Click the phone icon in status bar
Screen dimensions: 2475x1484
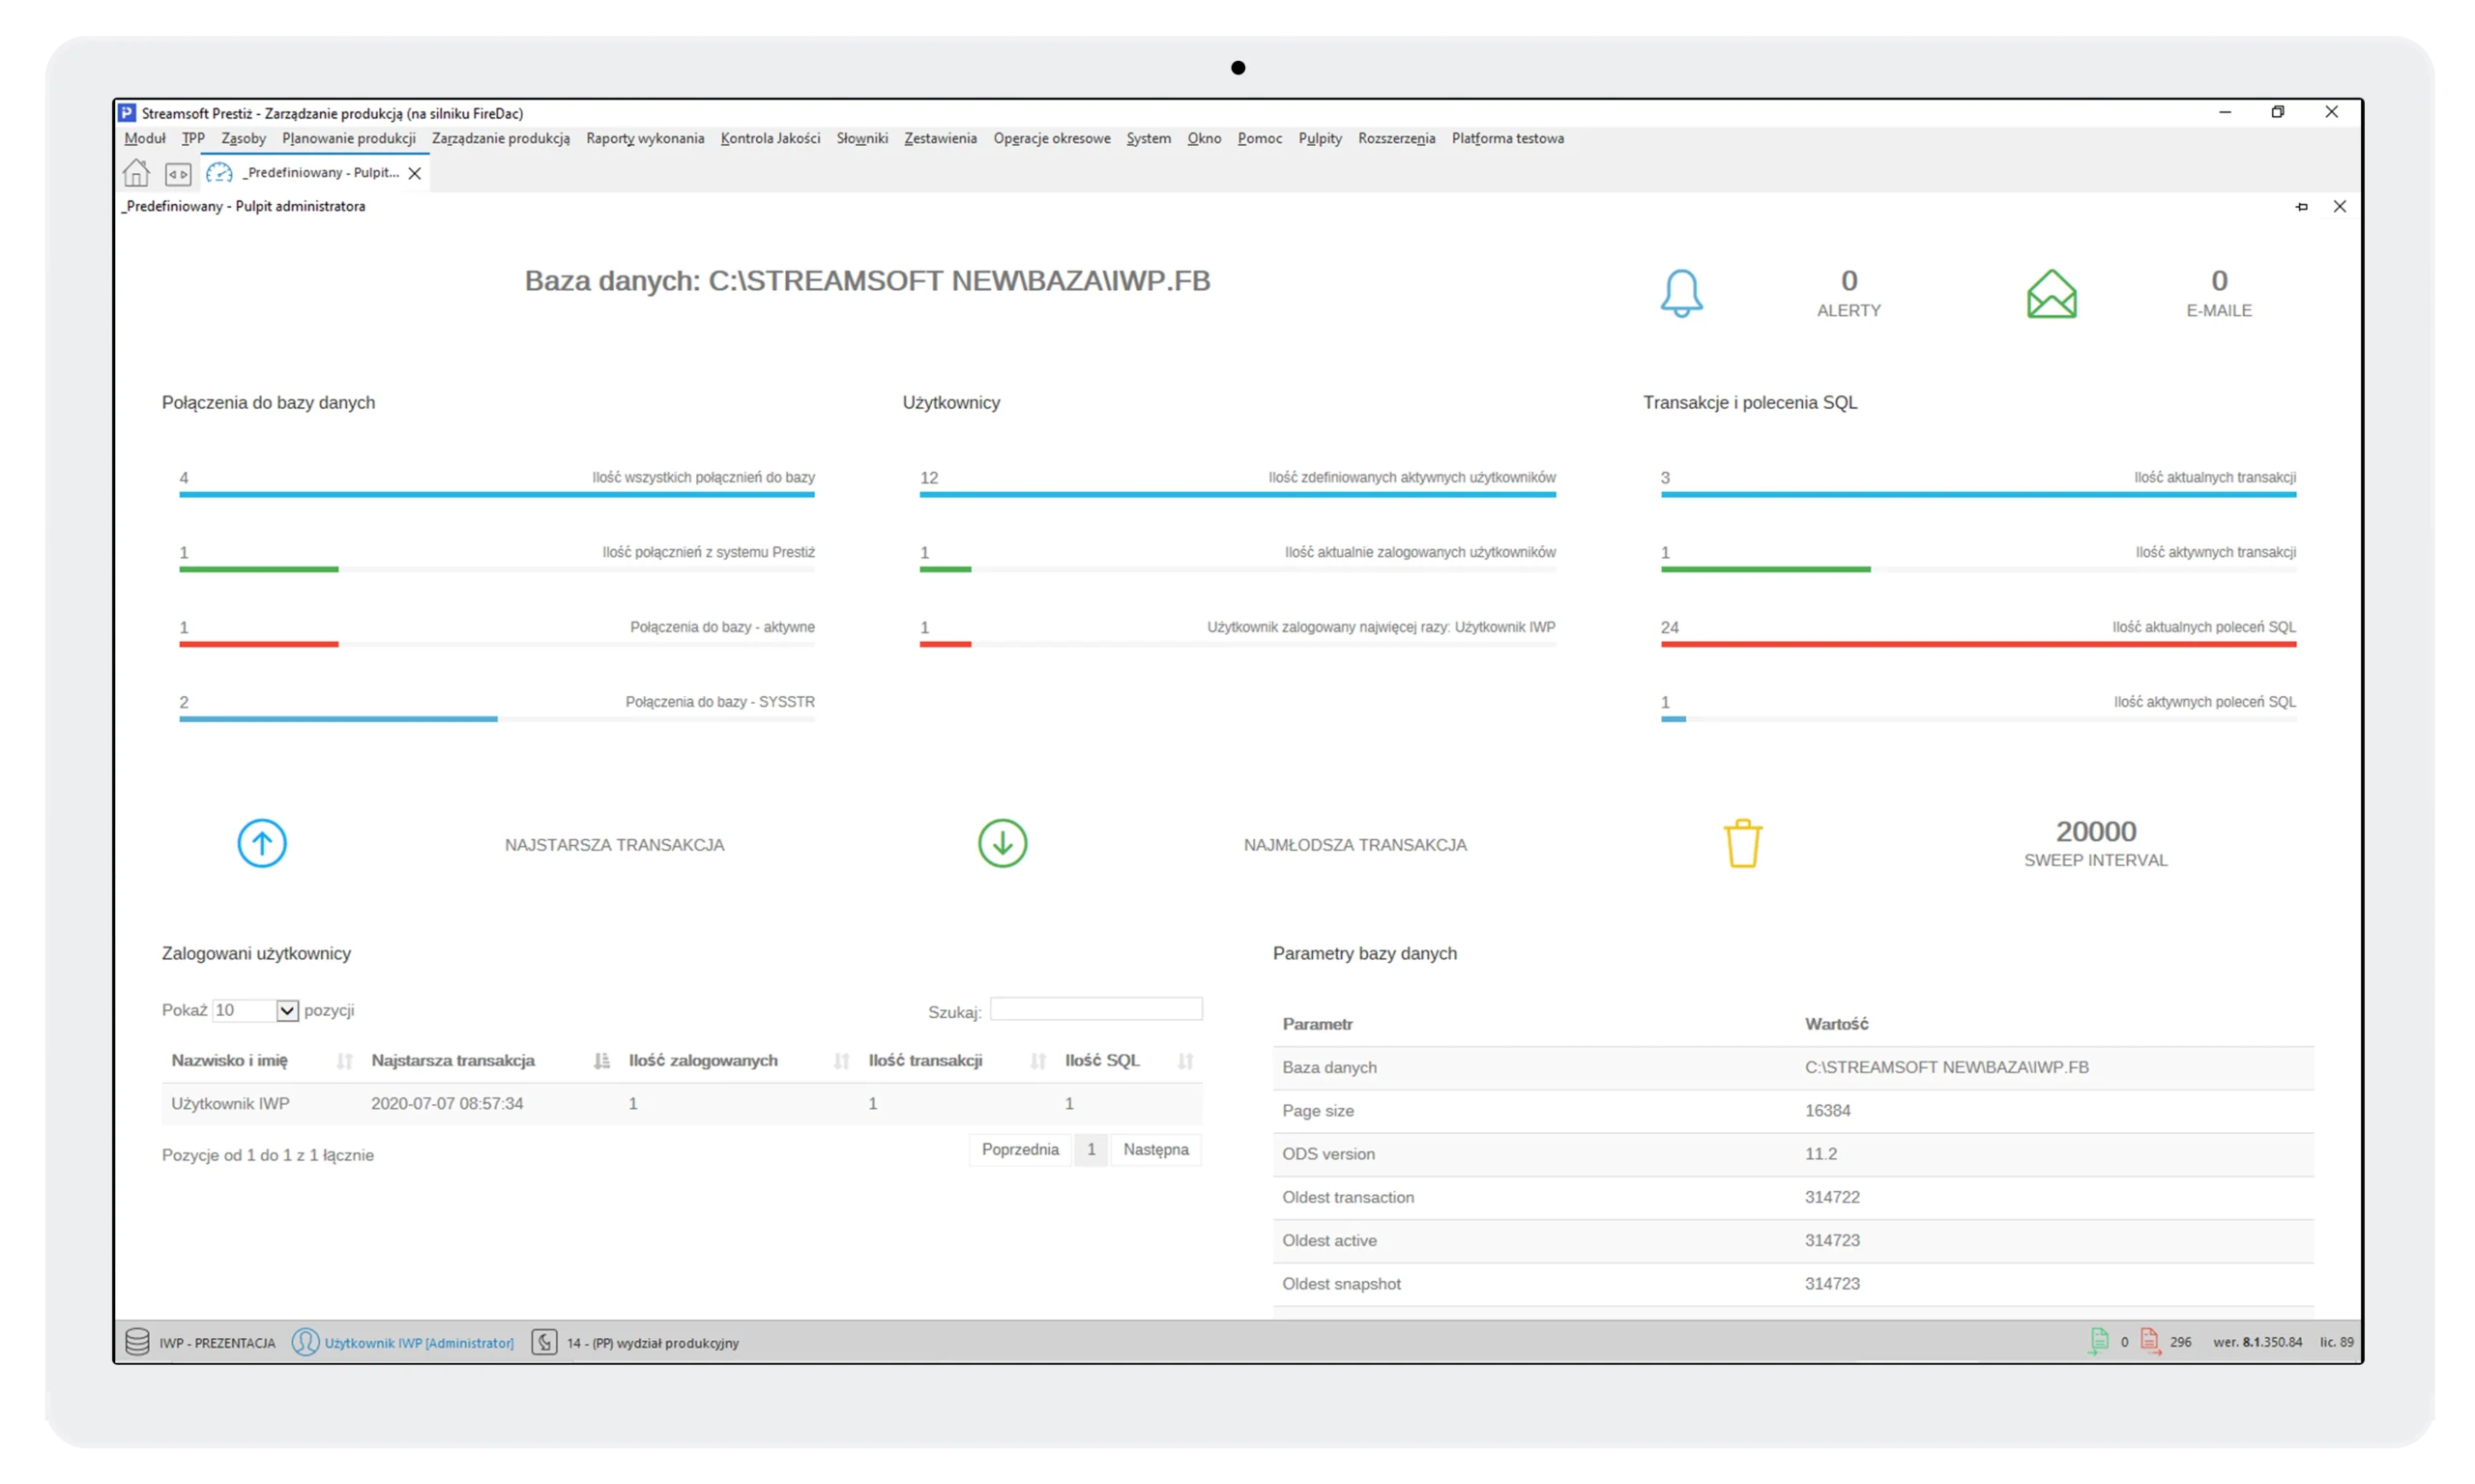click(x=544, y=1342)
